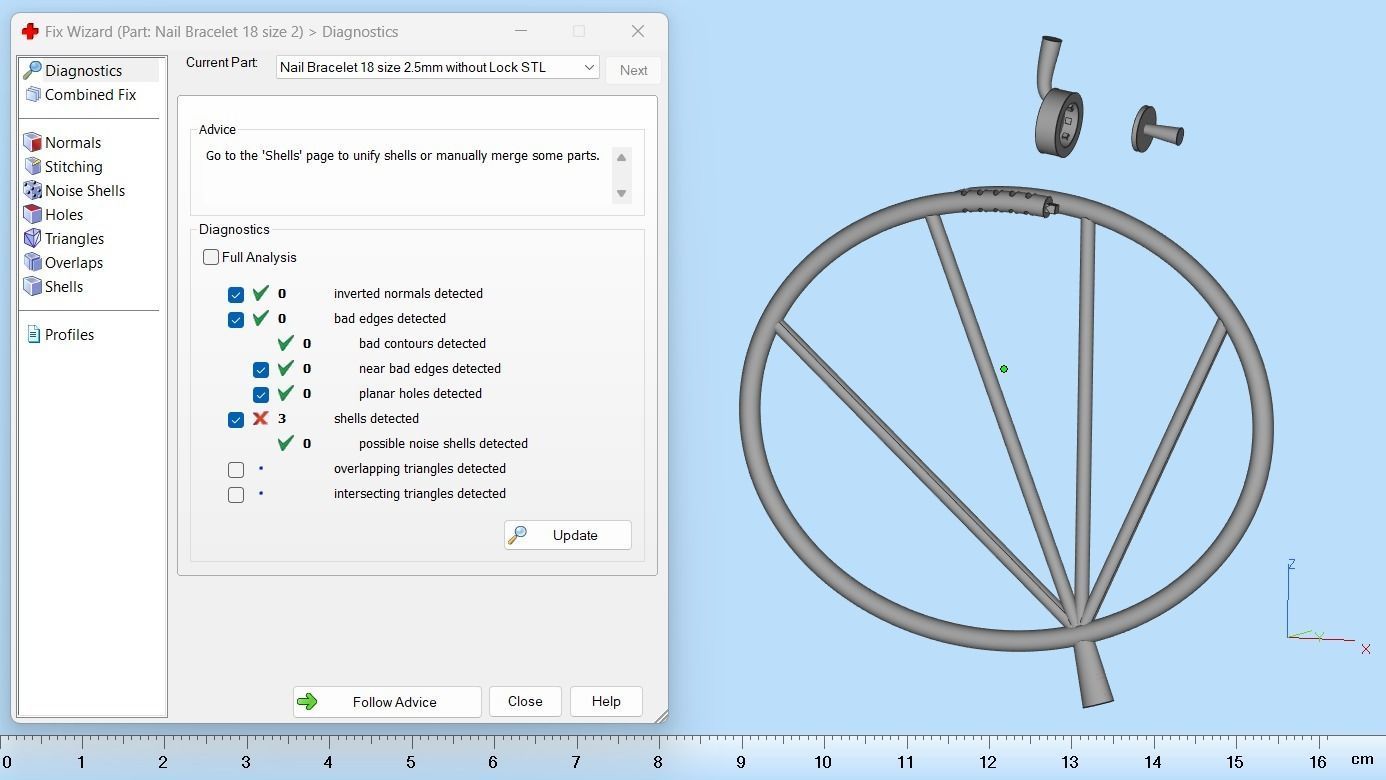Click the 'bad contours detected' label
Viewport: 1386px width, 780px height.
point(422,343)
